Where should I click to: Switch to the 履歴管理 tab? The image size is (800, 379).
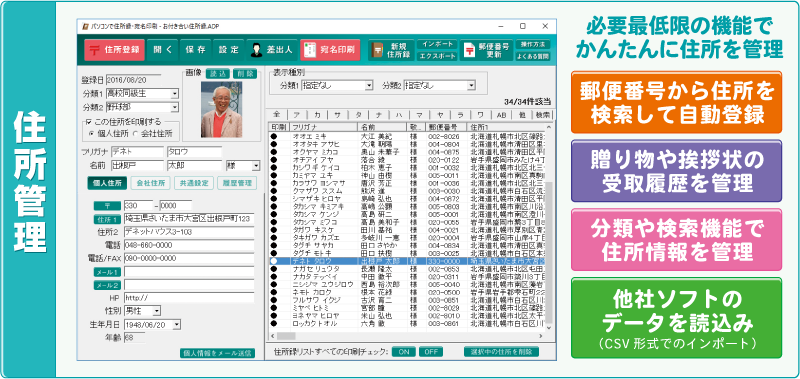point(237,183)
